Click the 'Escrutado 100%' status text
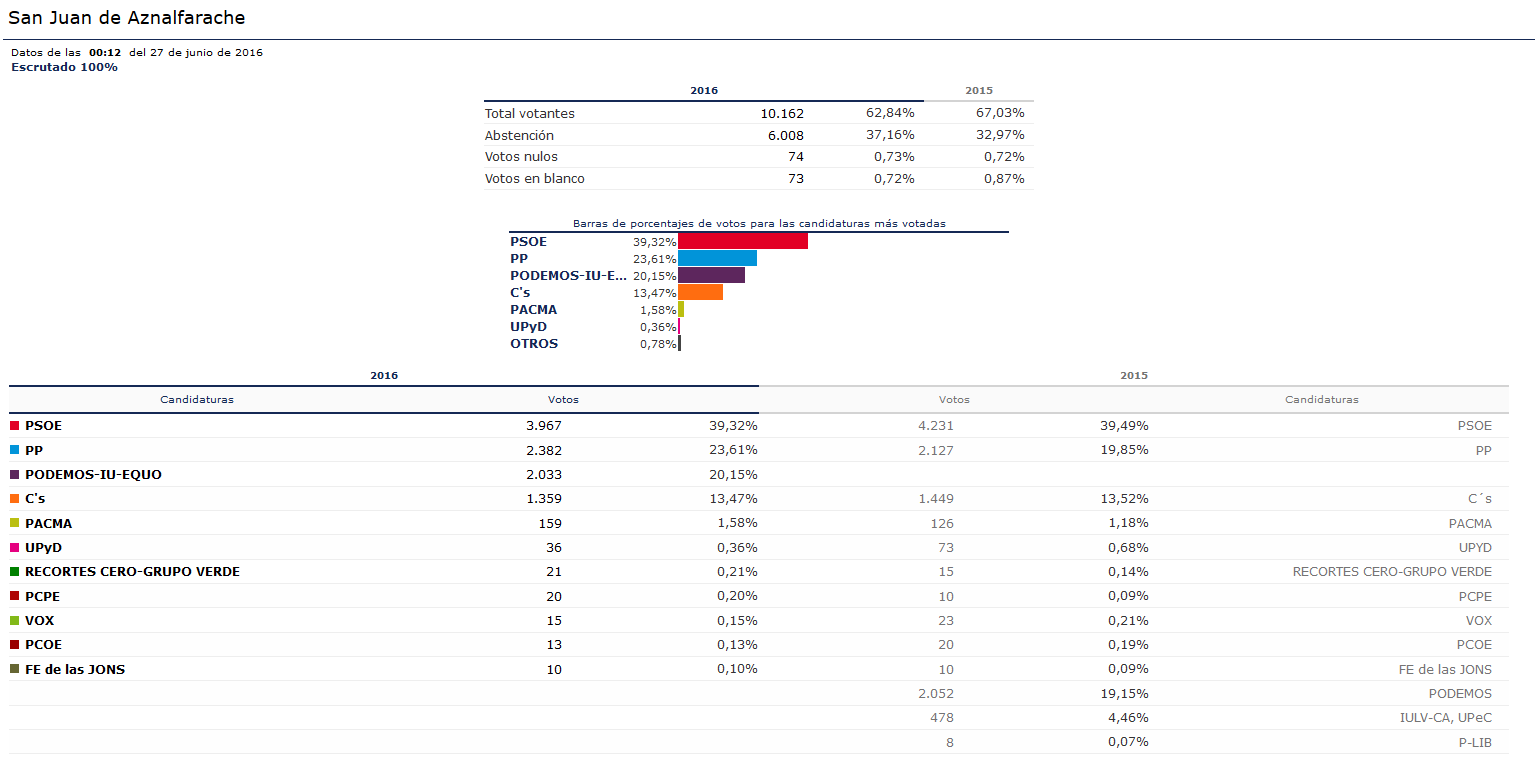The image size is (1535, 781). pos(64,67)
